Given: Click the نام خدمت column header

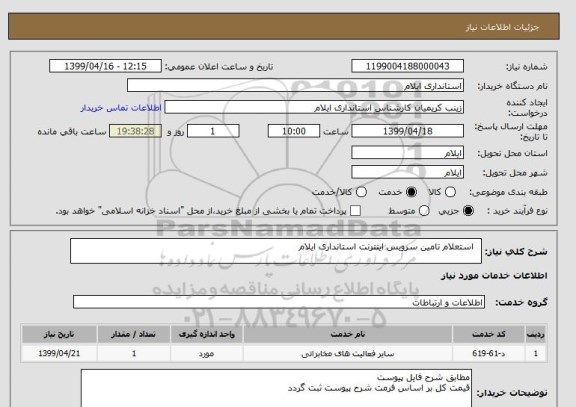Looking at the screenshot, I should coord(348,334).
